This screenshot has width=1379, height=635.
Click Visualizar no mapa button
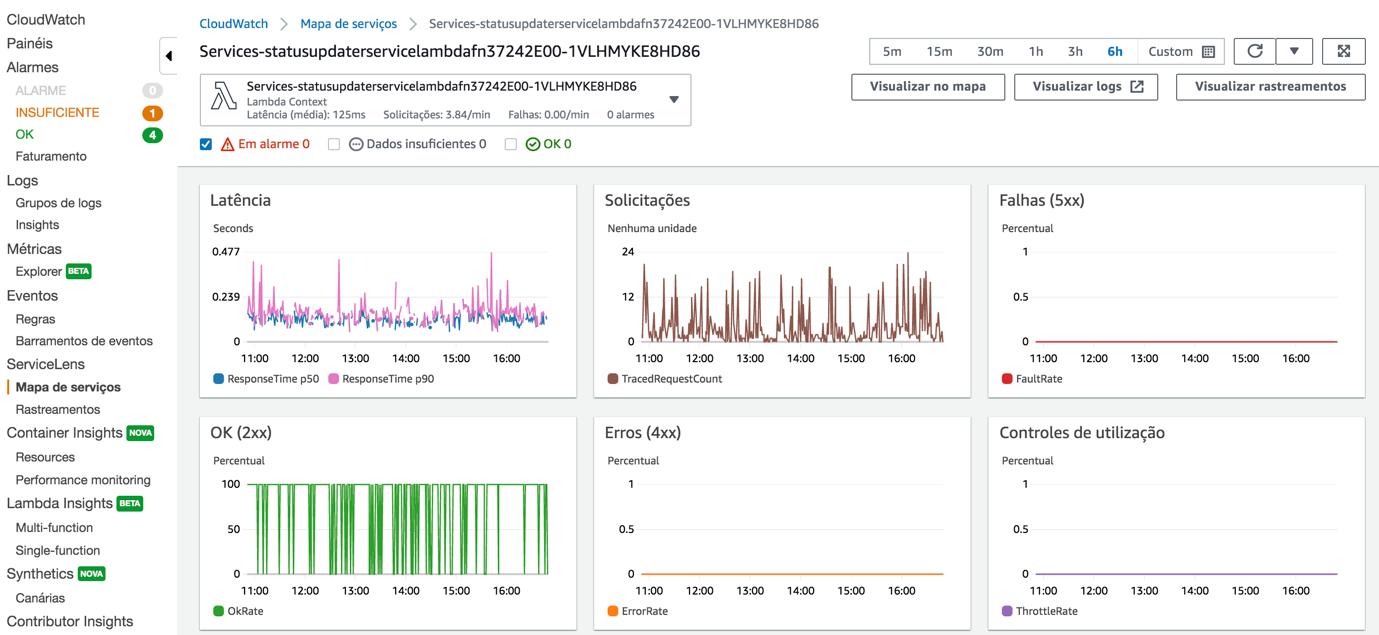click(928, 87)
